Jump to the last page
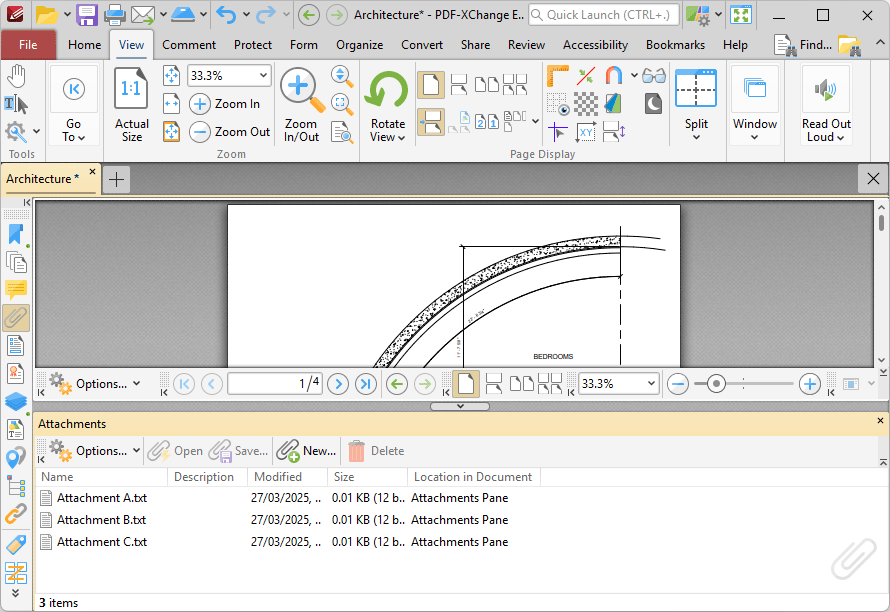This screenshot has width=890, height=612. coord(366,384)
